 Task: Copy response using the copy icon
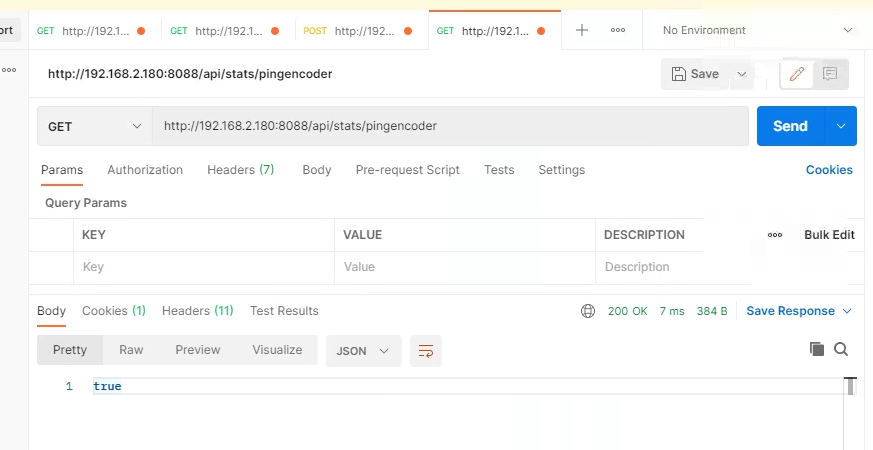click(817, 349)
